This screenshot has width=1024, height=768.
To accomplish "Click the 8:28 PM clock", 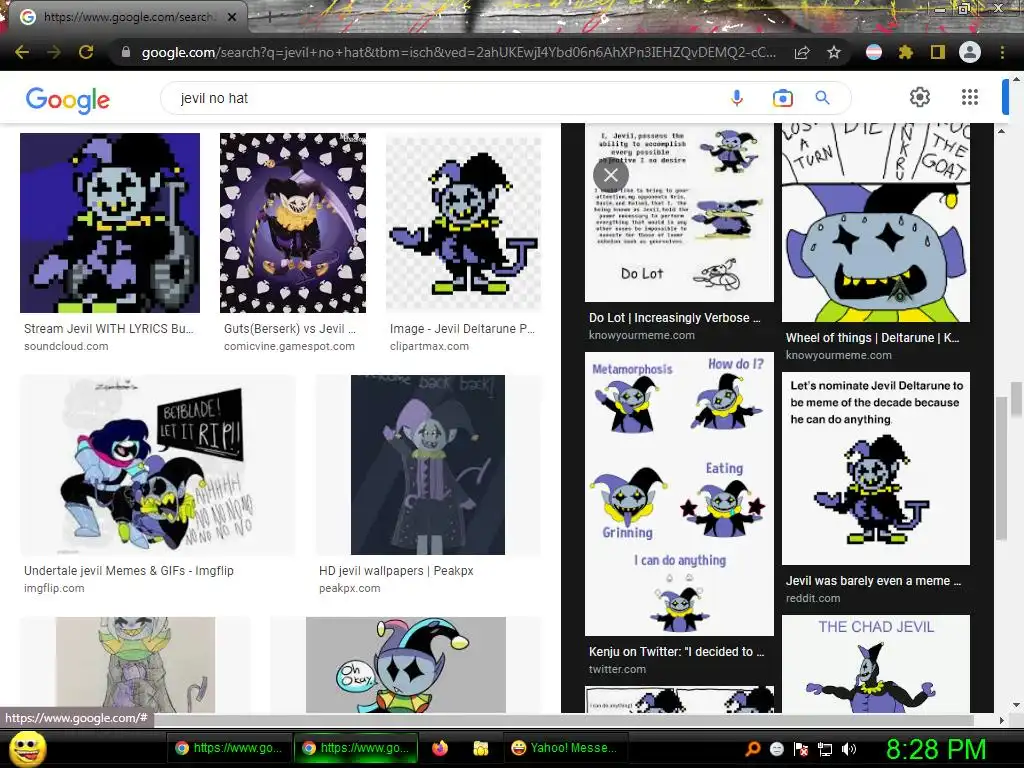I will click(936, 749).
